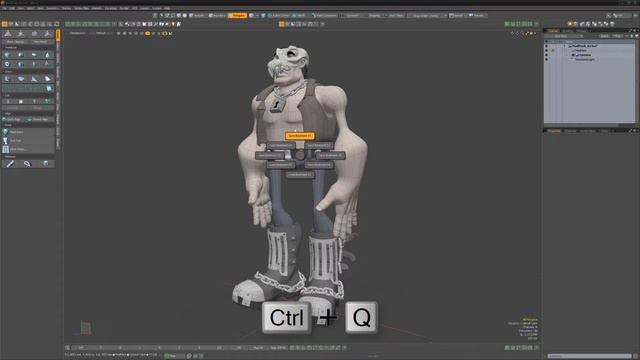Switch to Vertices selection mode
This screenshot has height=360, width=640.
pos(197,16)
